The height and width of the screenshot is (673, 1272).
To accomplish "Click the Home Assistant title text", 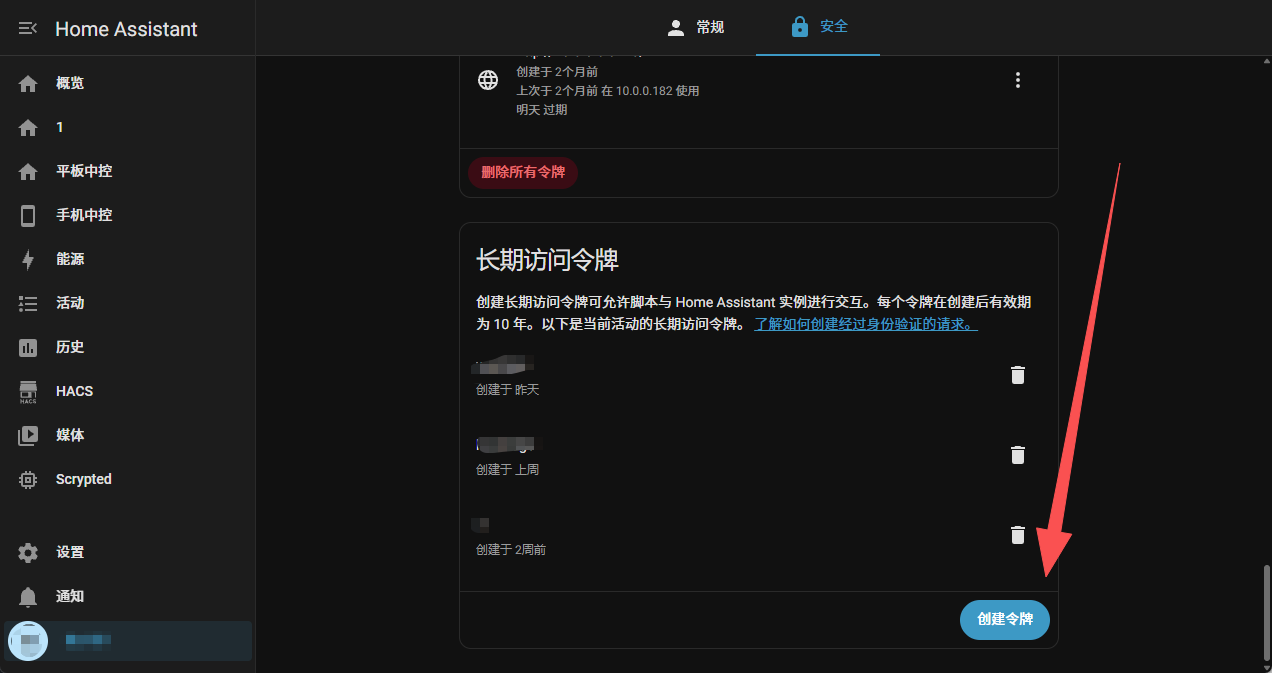I will click(126, 29).
